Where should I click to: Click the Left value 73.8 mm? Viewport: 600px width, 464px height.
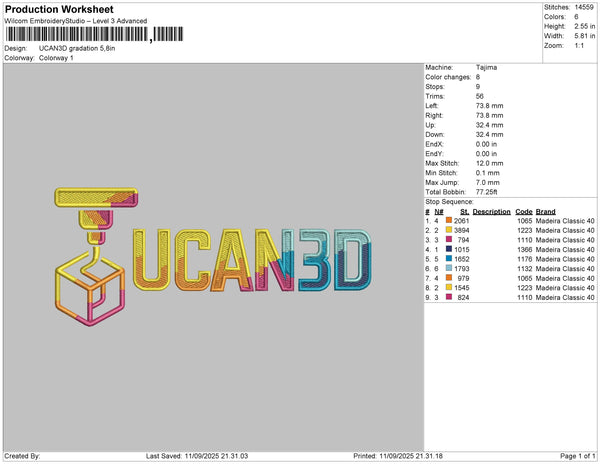pyautogui.click(x=489, y=106)
